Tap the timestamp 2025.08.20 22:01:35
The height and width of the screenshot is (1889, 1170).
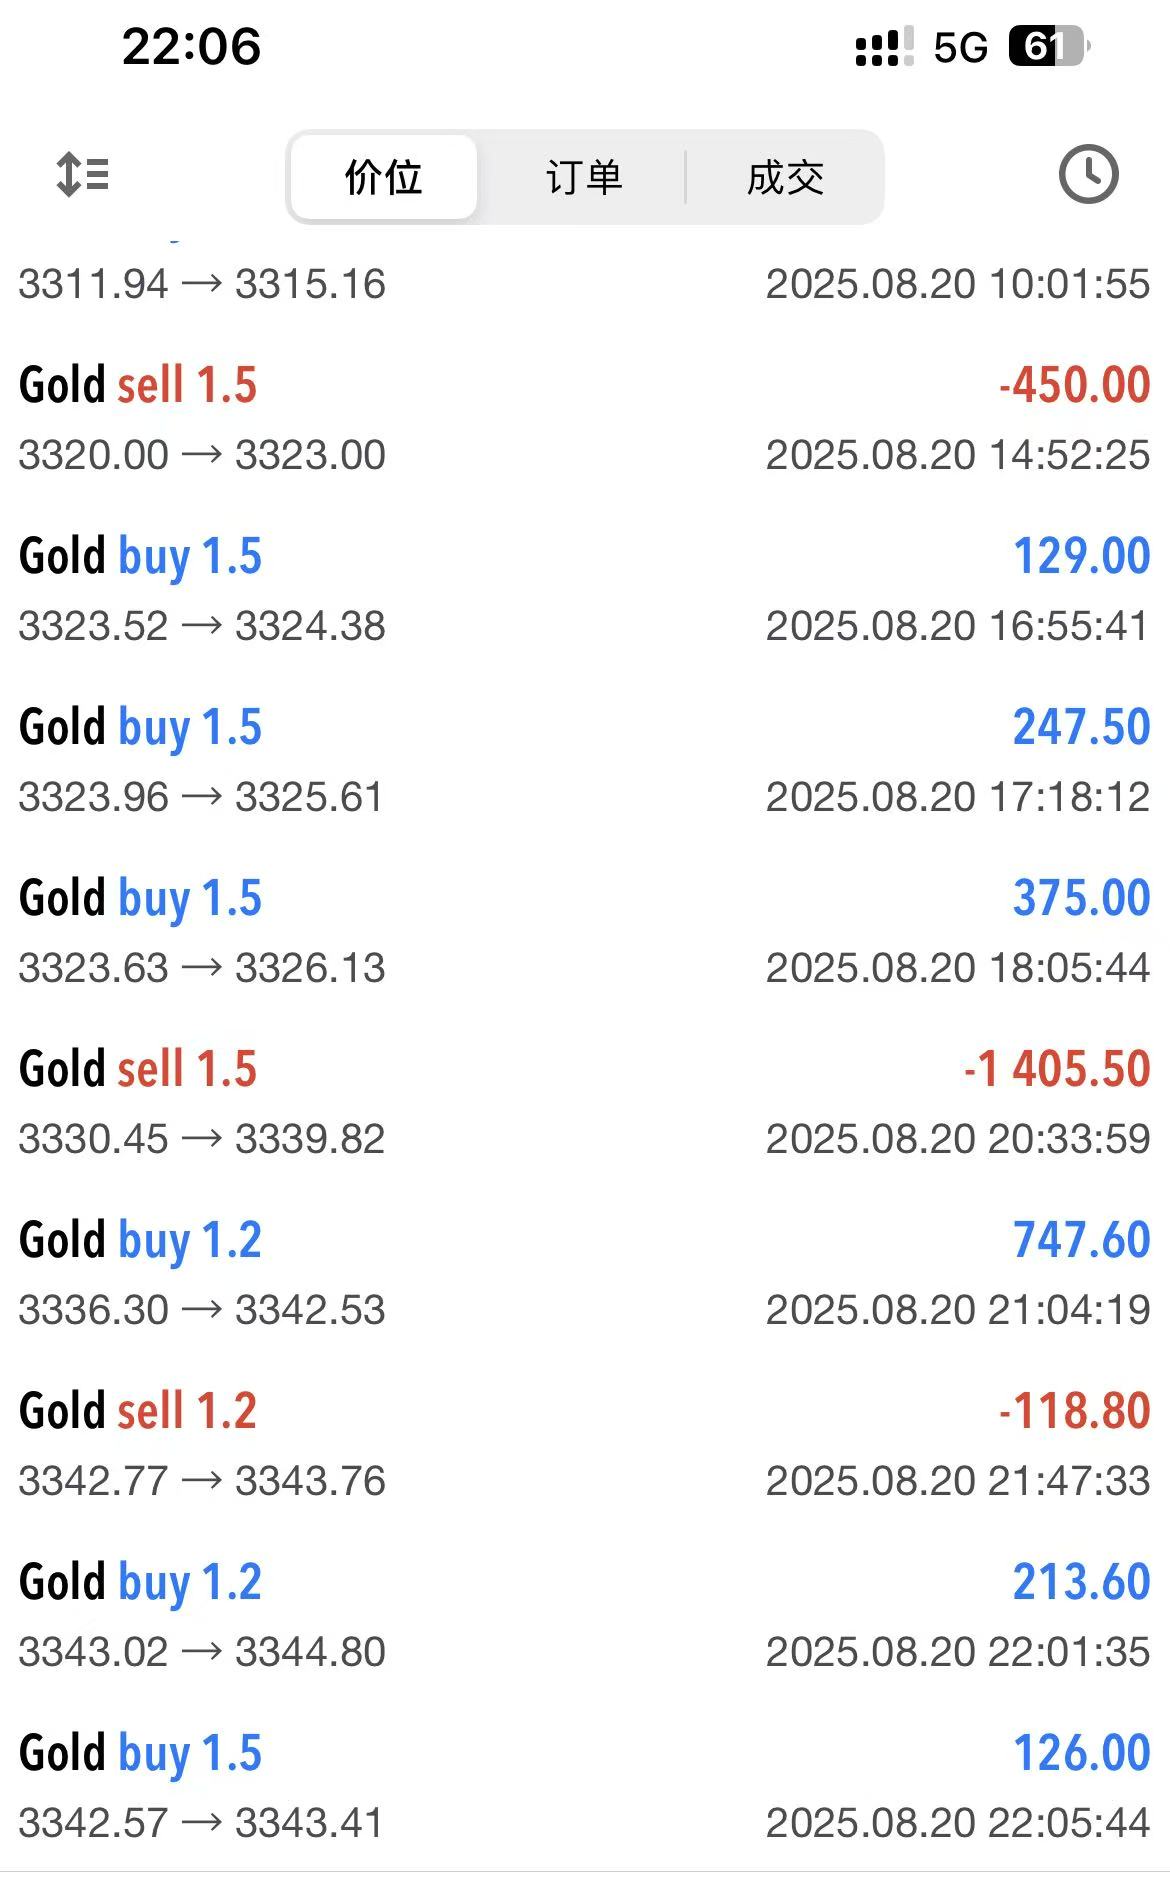pos(957,1652)
